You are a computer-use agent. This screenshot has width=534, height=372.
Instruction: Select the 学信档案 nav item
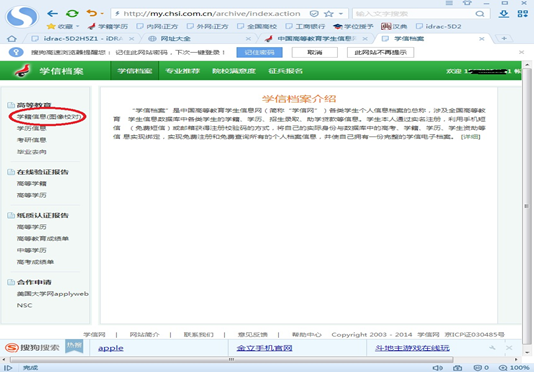(x=135, y=71)
